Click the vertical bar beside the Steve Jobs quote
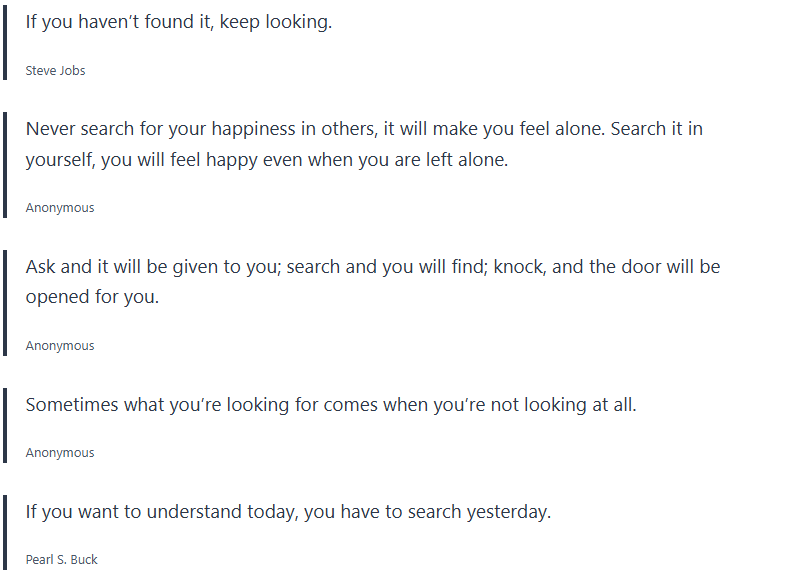808x577 pixels. point(5,41)
